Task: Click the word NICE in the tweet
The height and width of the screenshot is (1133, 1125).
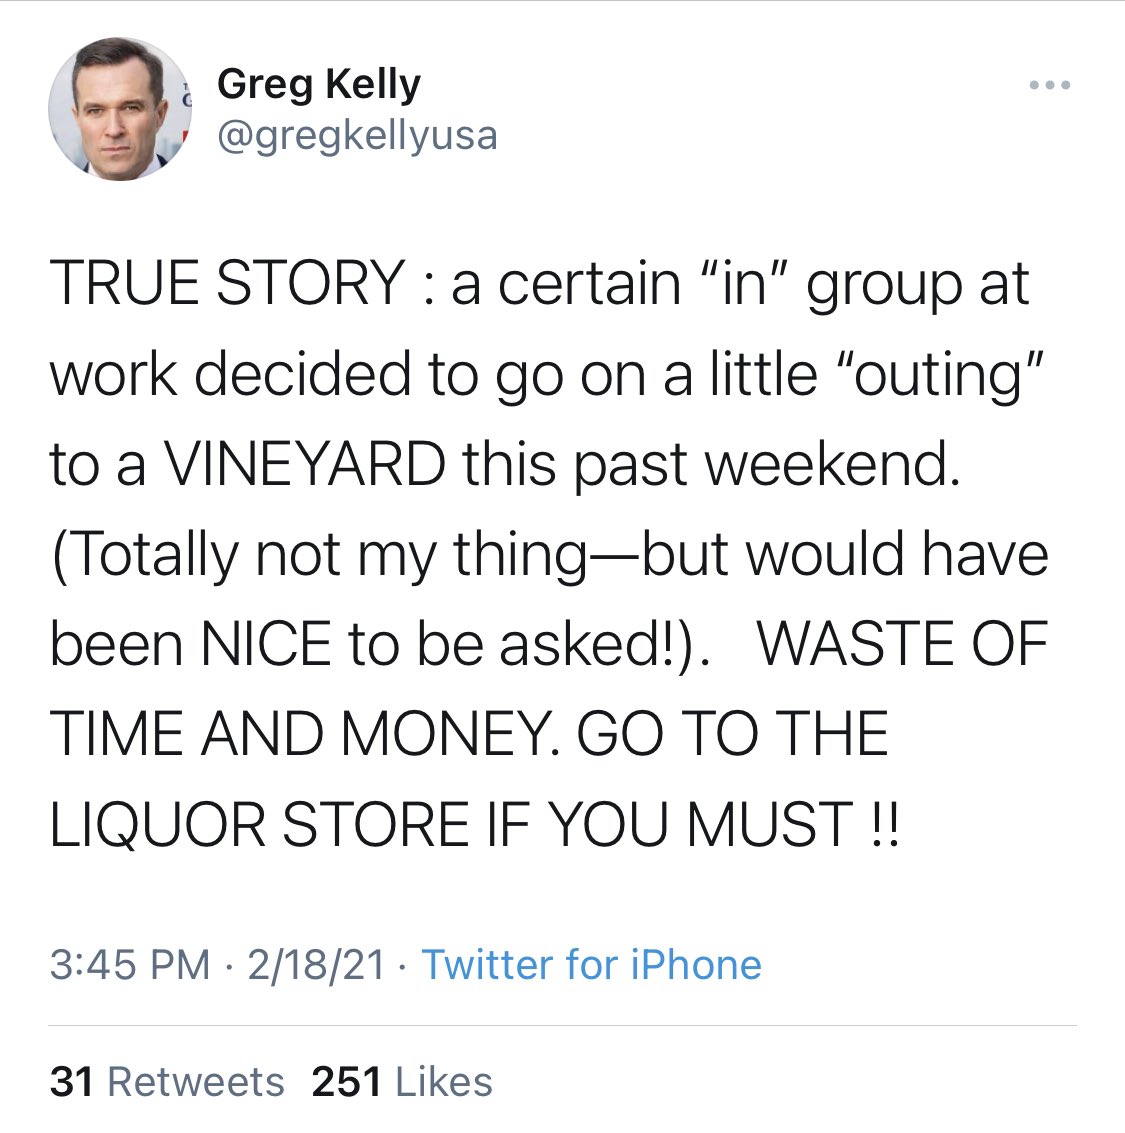Action: point(265,644)
